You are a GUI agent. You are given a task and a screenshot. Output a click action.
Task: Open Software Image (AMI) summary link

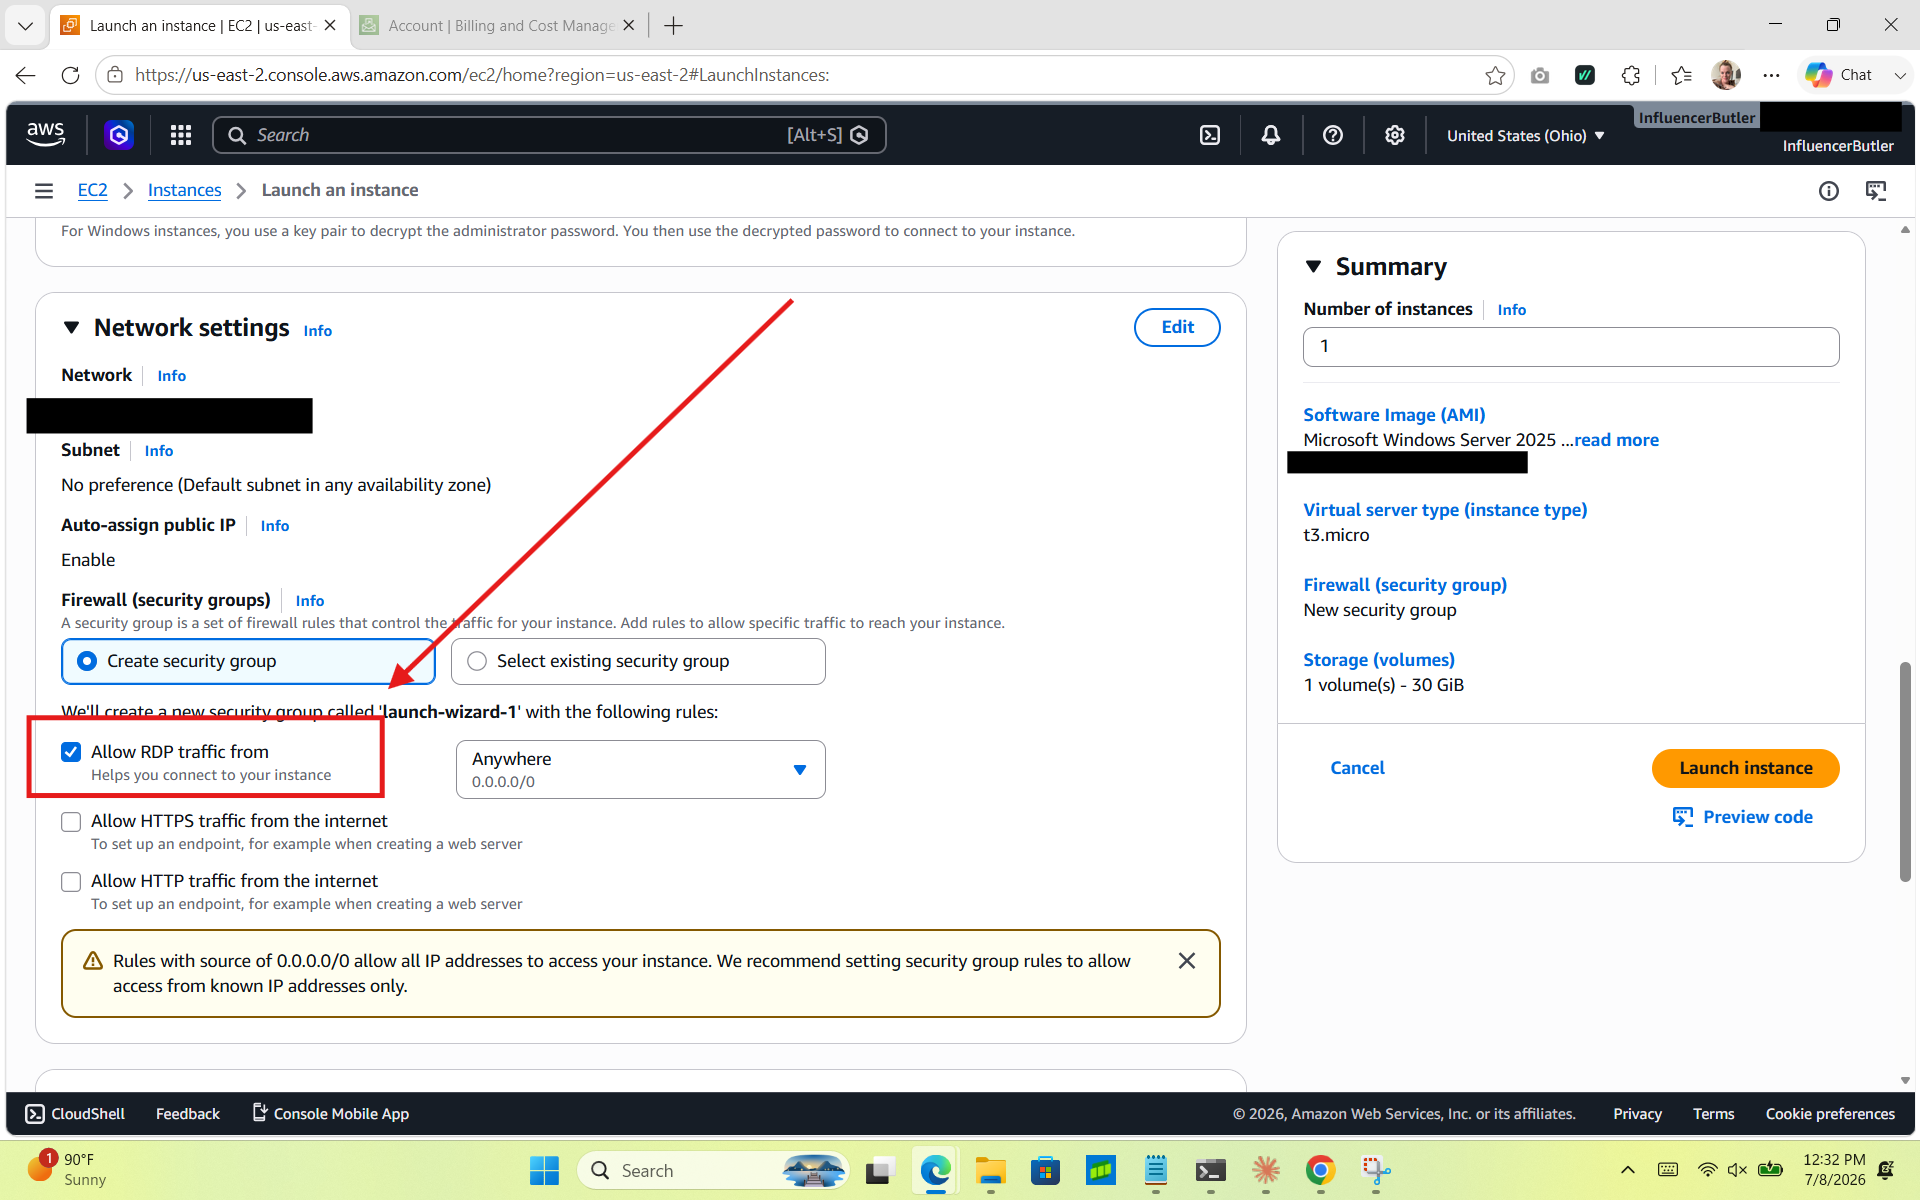click(1394, 415)
